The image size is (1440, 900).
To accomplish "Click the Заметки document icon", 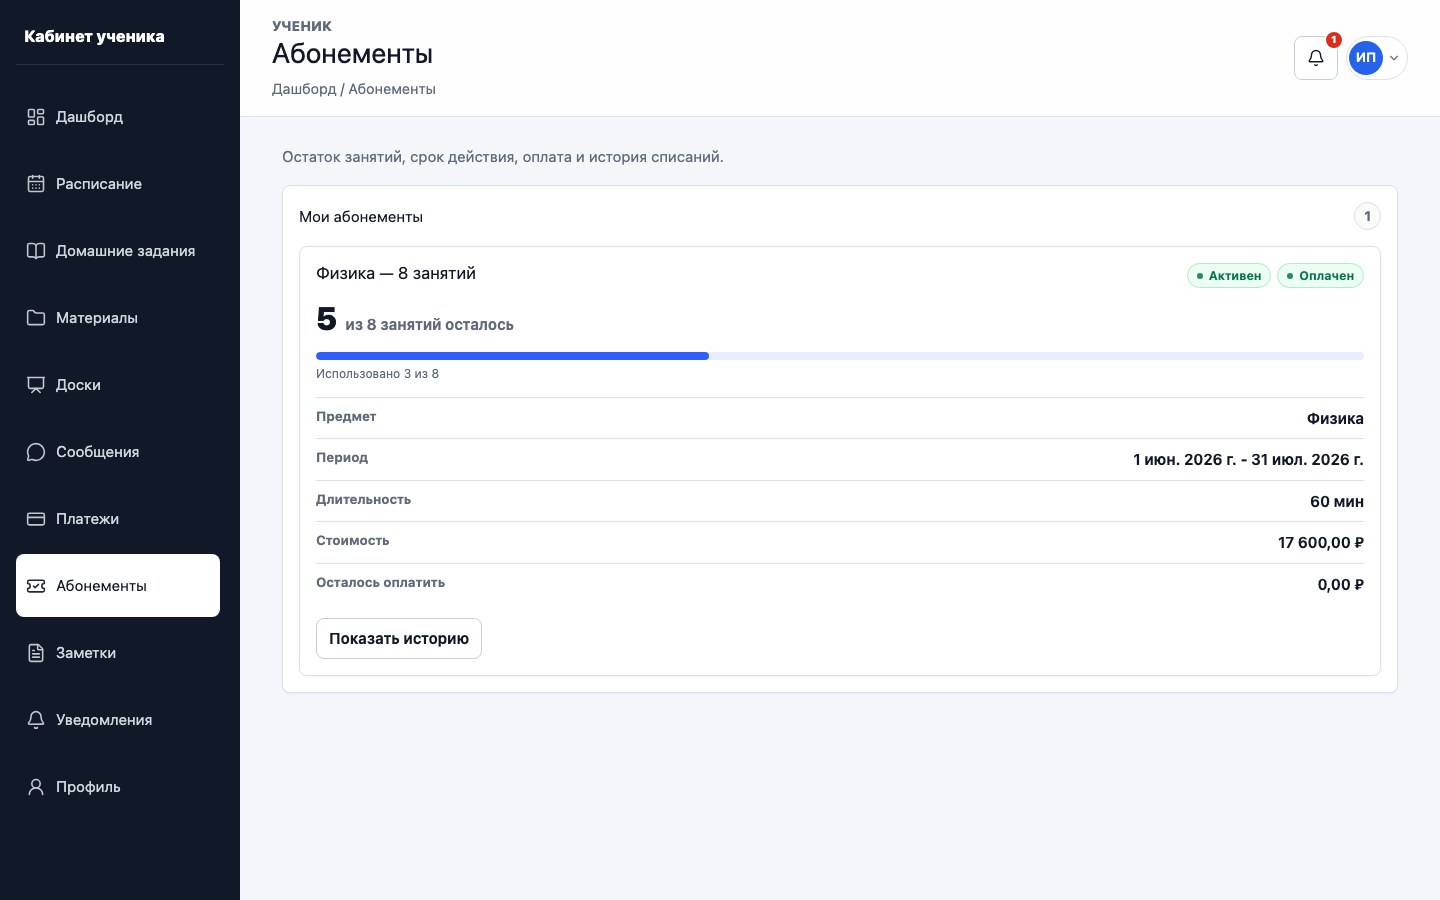I will 36,653.
